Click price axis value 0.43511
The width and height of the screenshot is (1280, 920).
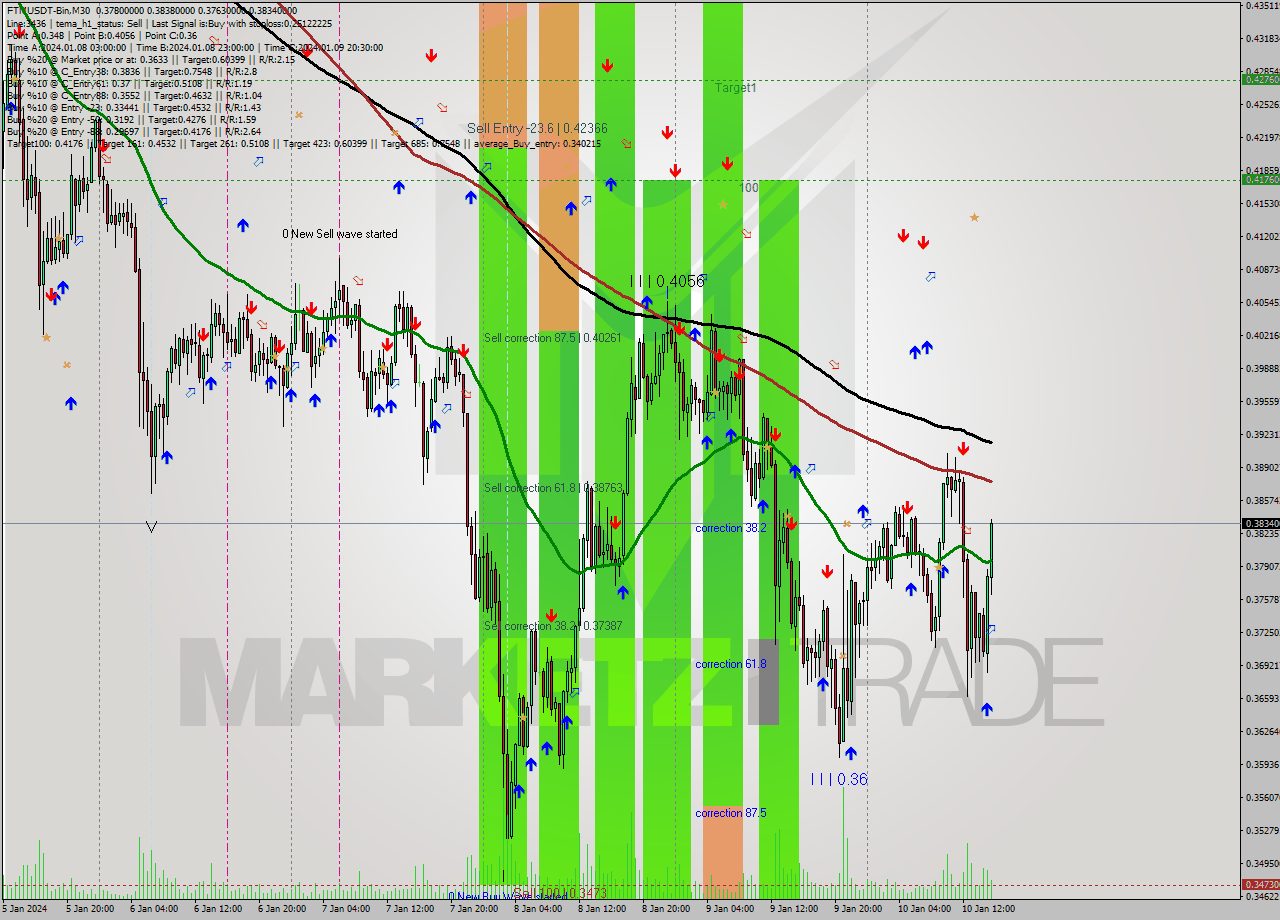(1262, 6)
